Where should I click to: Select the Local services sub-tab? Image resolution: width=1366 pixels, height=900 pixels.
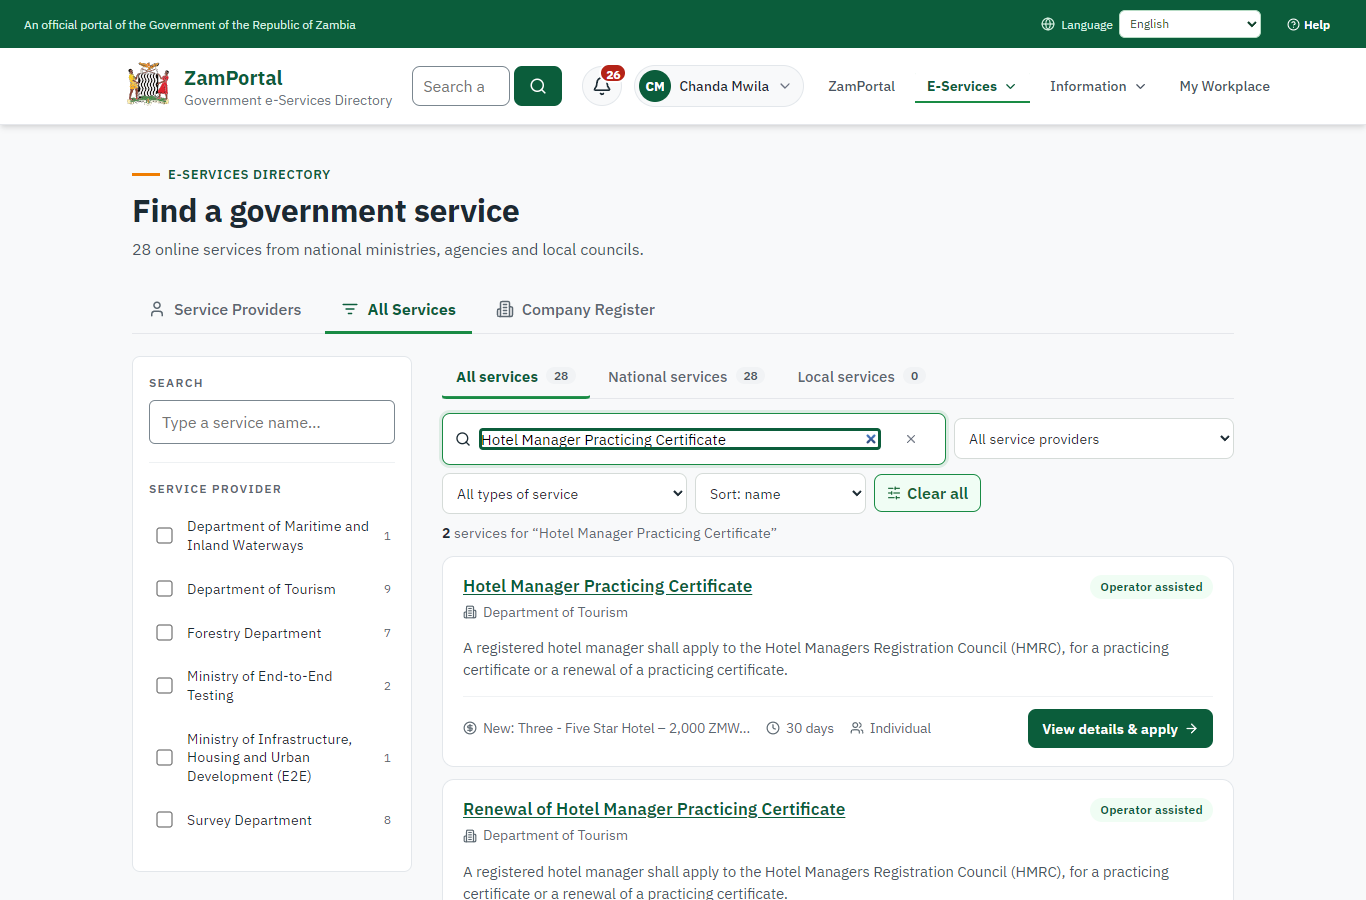point(861,377)
